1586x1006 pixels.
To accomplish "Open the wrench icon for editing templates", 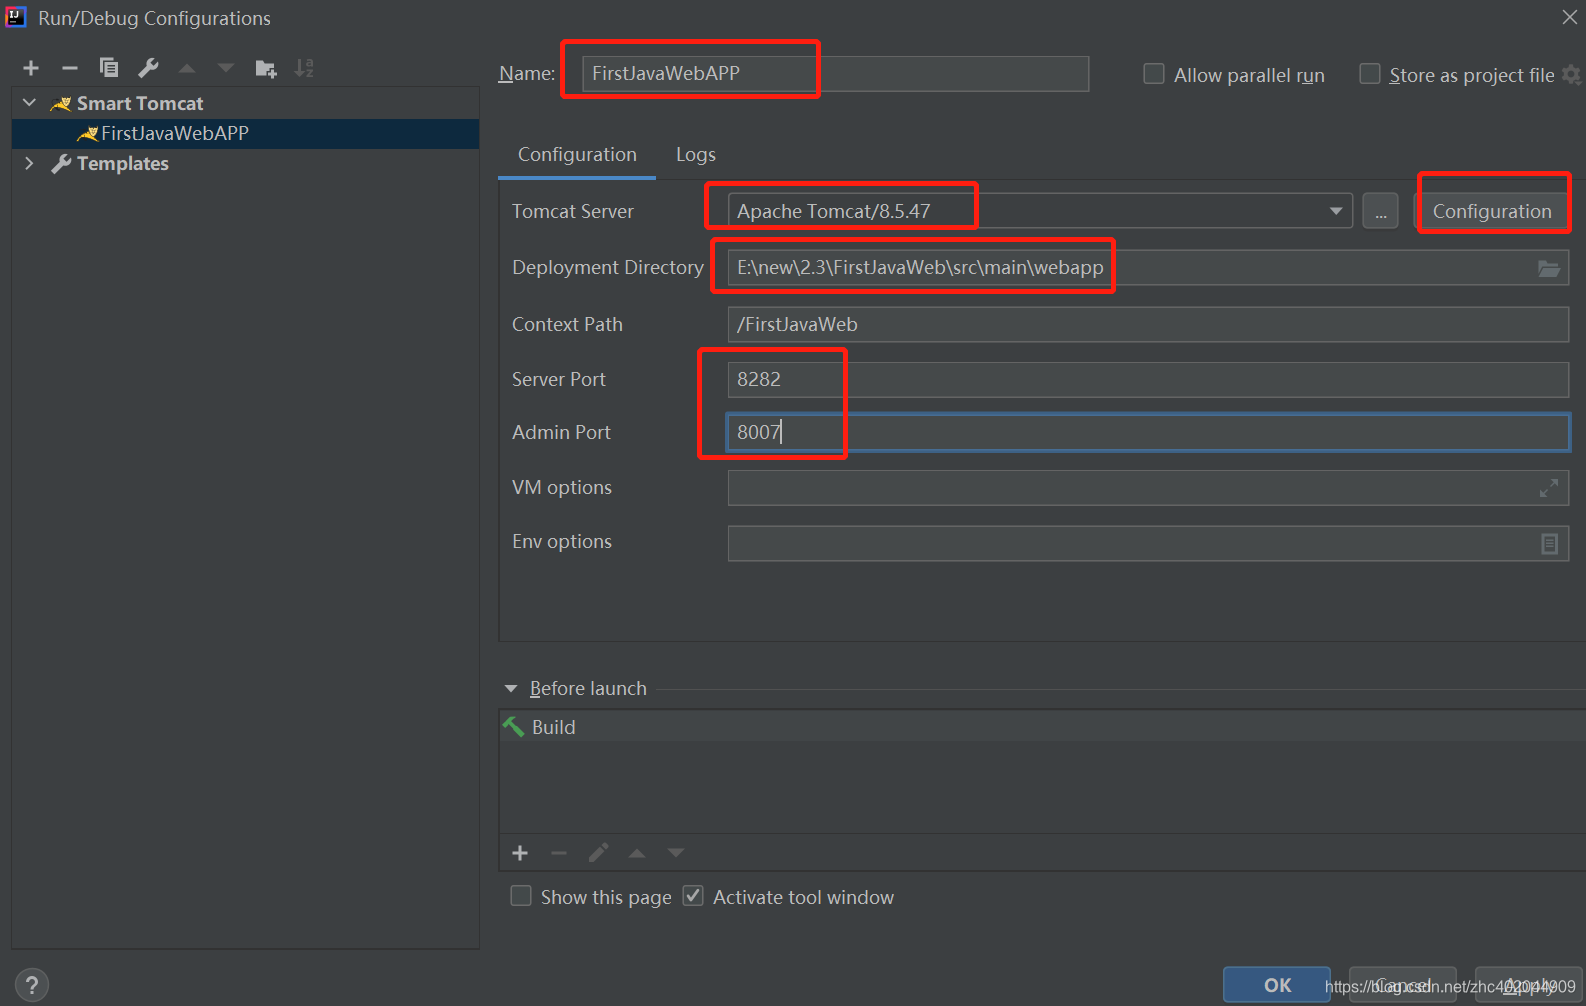I will (148, 68).
